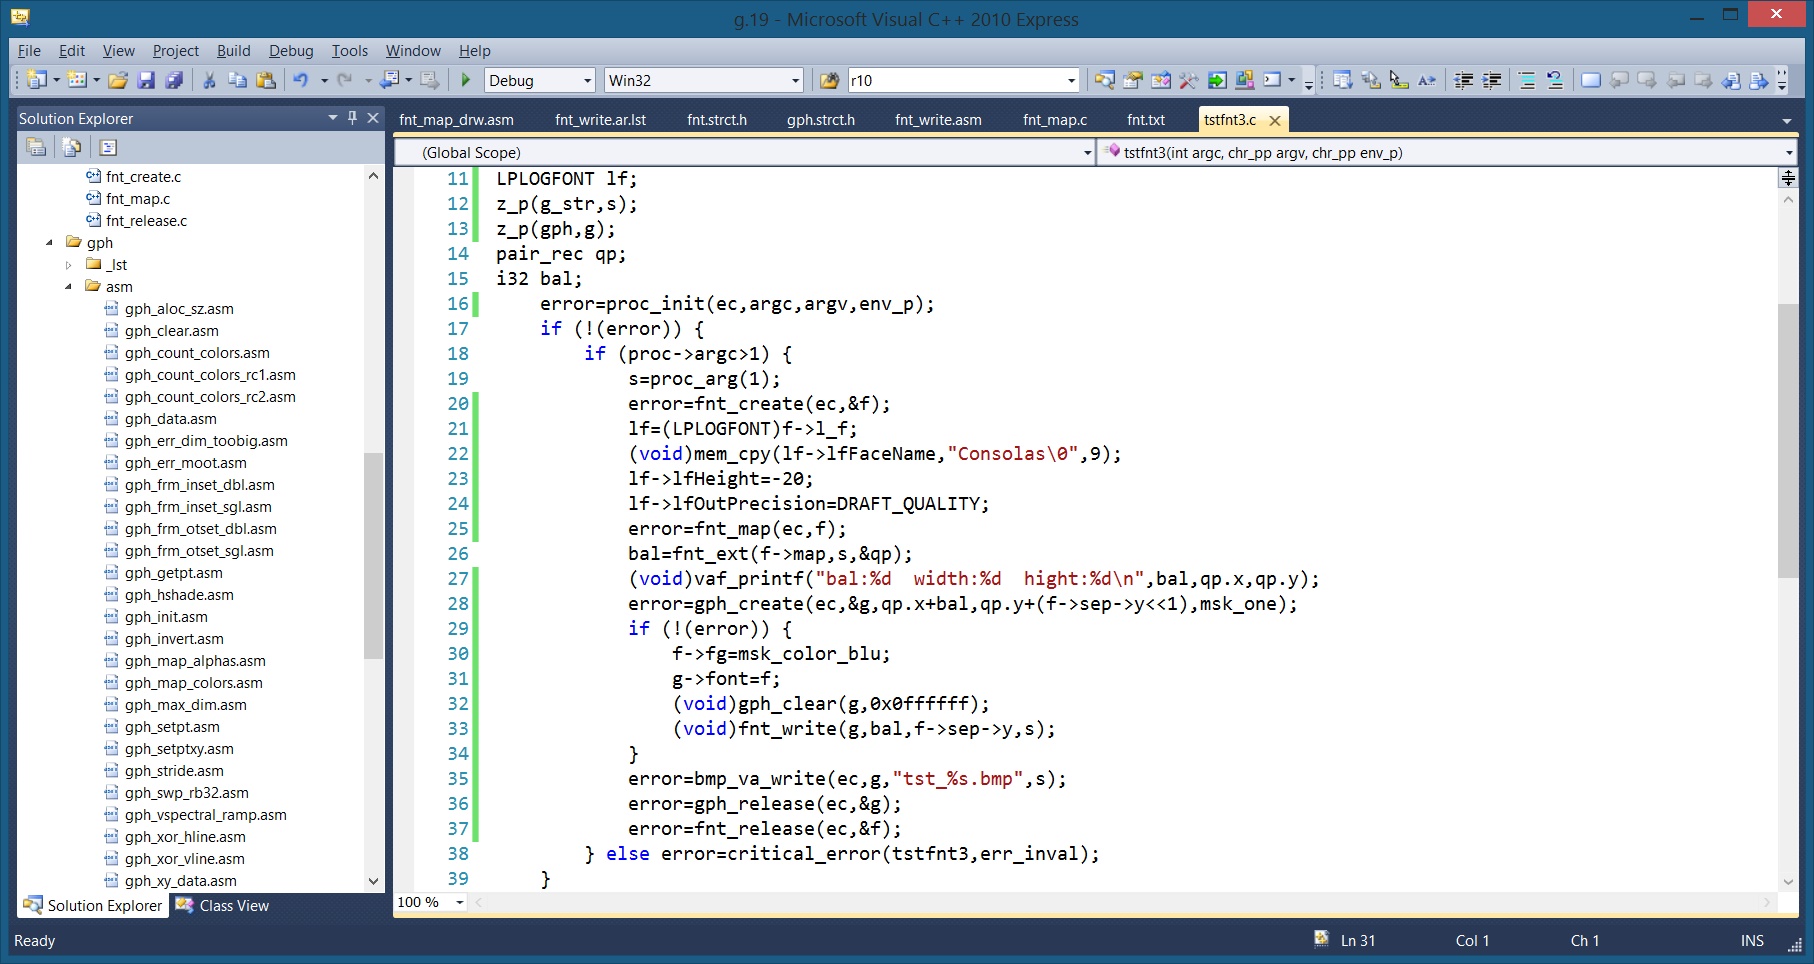
Task: Click the Save All icon
Action: pos(174,80)
